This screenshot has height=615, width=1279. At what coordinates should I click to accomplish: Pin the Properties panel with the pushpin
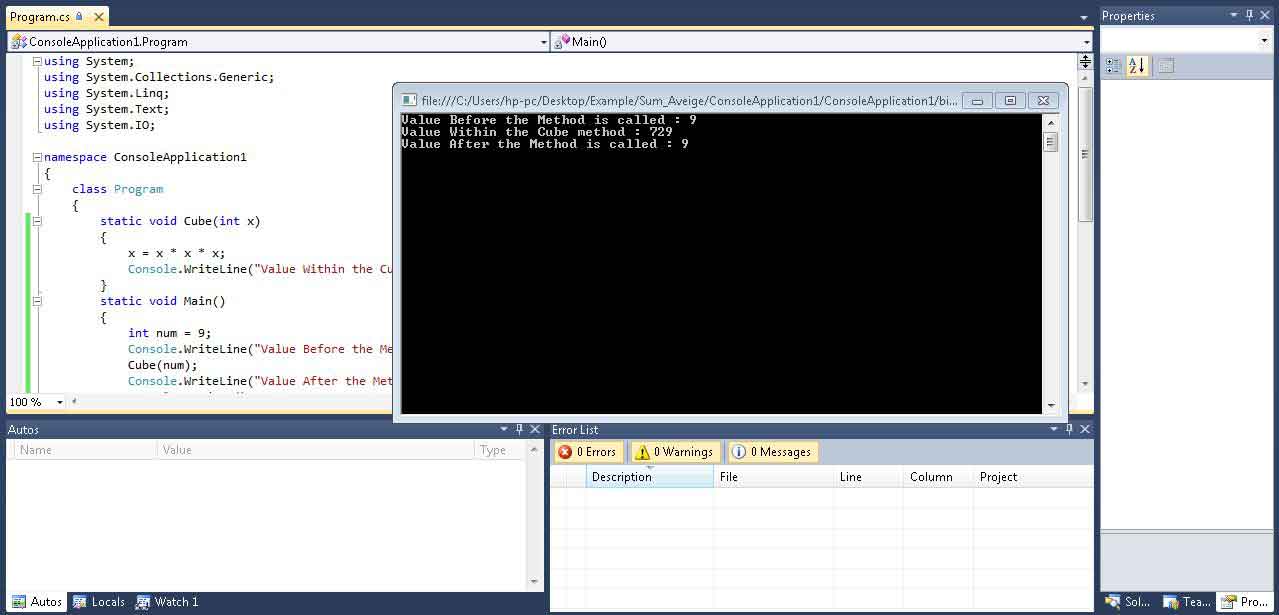[1250, 15]
